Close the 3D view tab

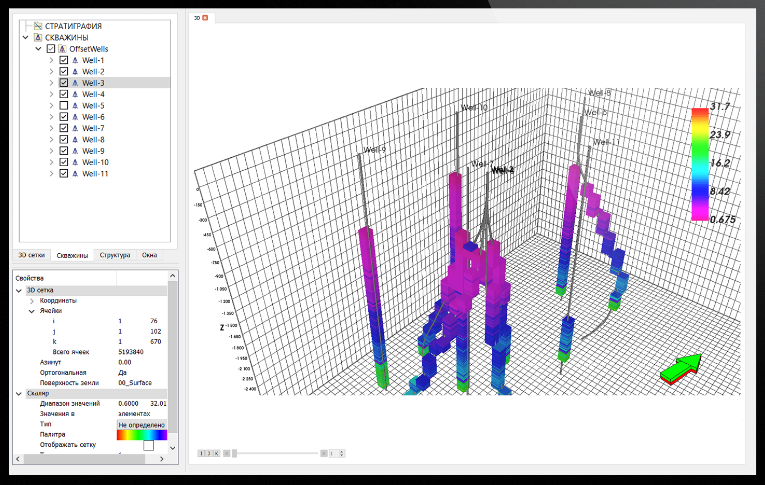pyautogui.click(x=206, y=18)
